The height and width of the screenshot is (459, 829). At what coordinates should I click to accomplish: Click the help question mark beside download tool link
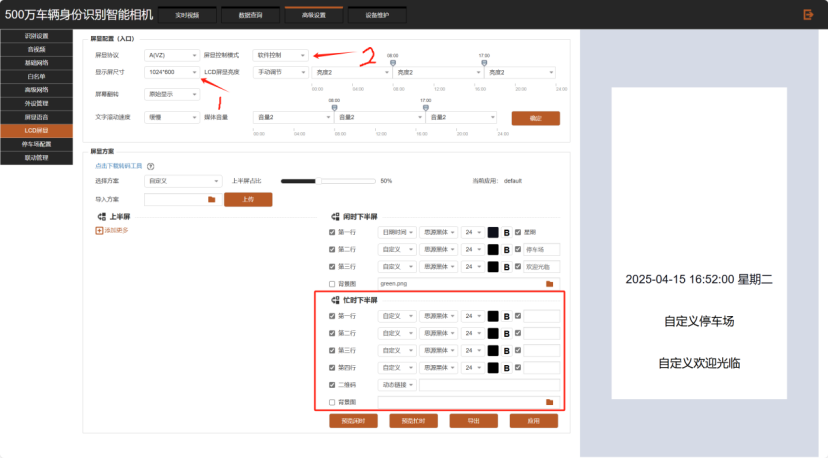(x=151, y=167)
